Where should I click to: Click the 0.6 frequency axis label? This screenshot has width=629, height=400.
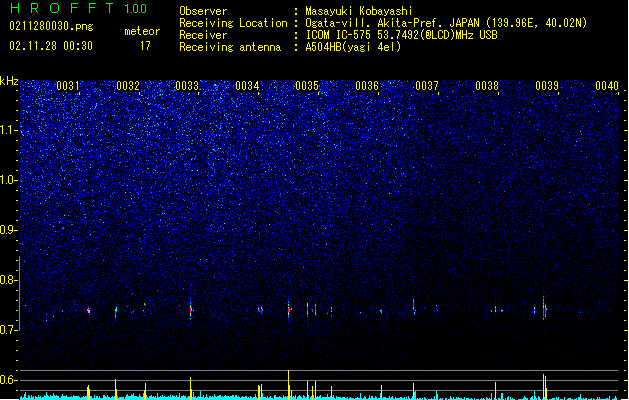[x=8, y=380]
